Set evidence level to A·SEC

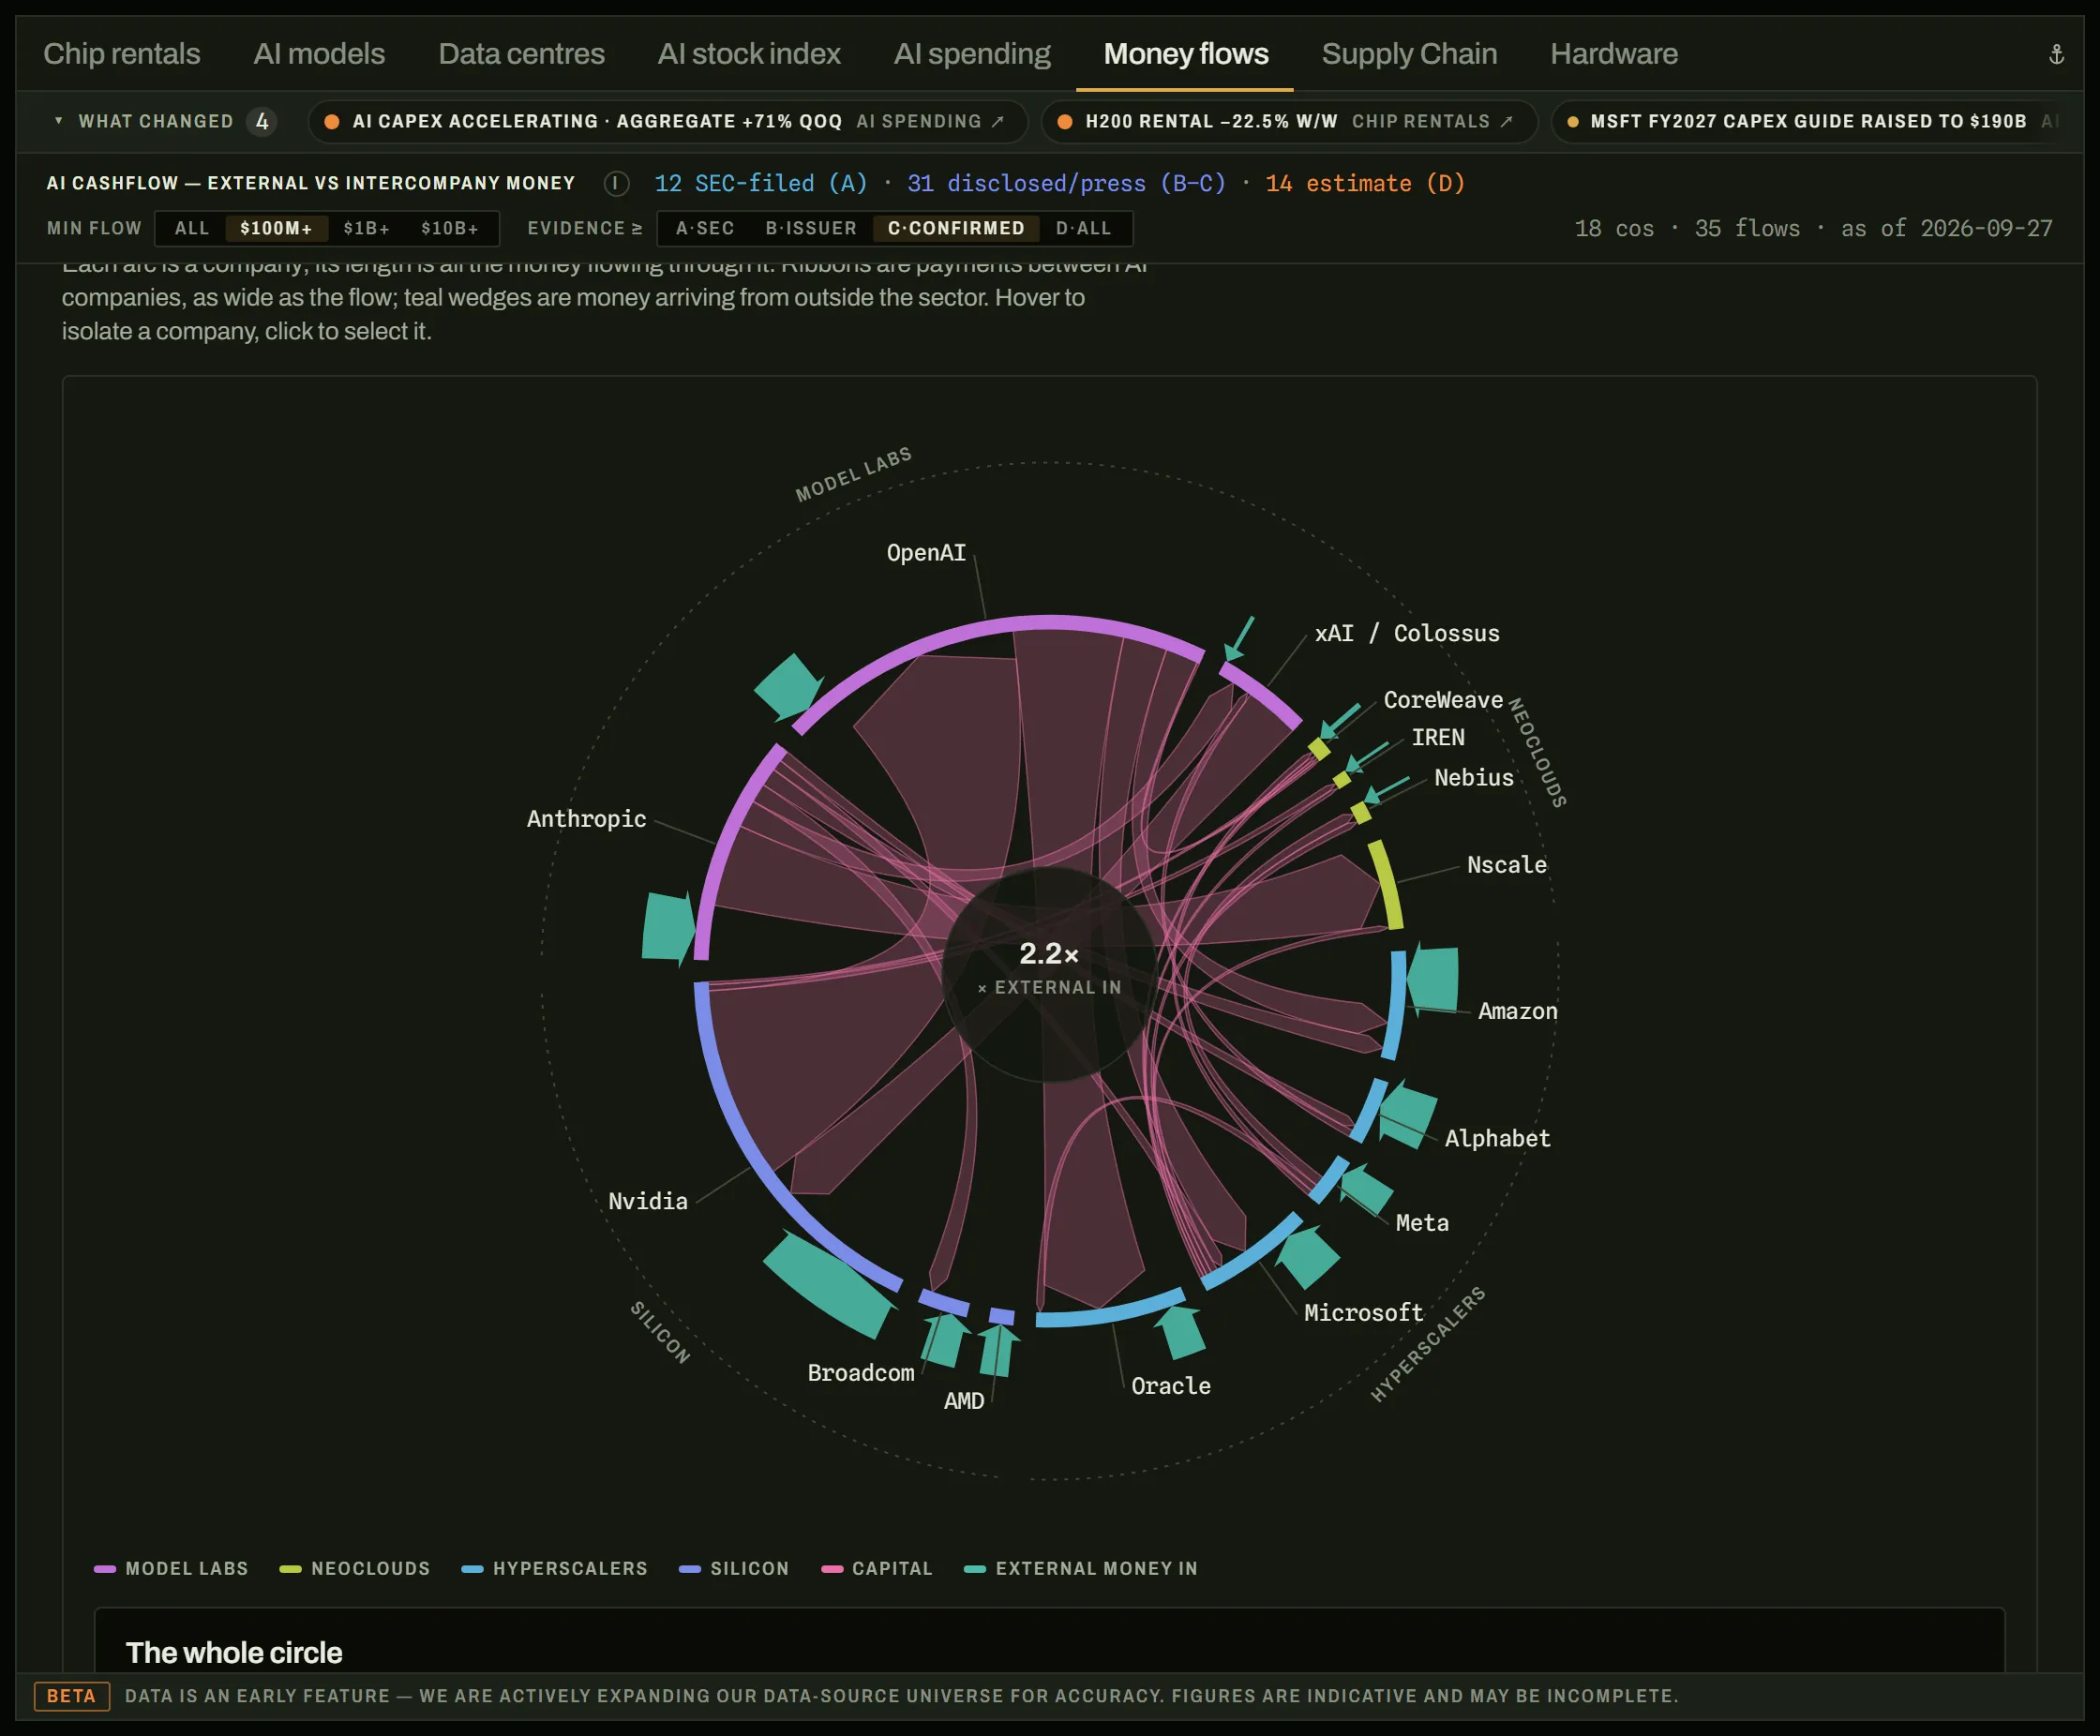[705, 228]
